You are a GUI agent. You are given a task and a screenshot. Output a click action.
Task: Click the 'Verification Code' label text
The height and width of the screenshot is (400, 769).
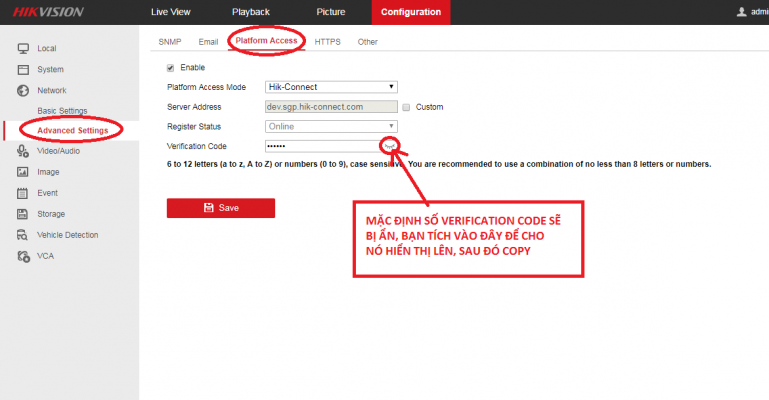pyautogui.click(x=197, y=146)
